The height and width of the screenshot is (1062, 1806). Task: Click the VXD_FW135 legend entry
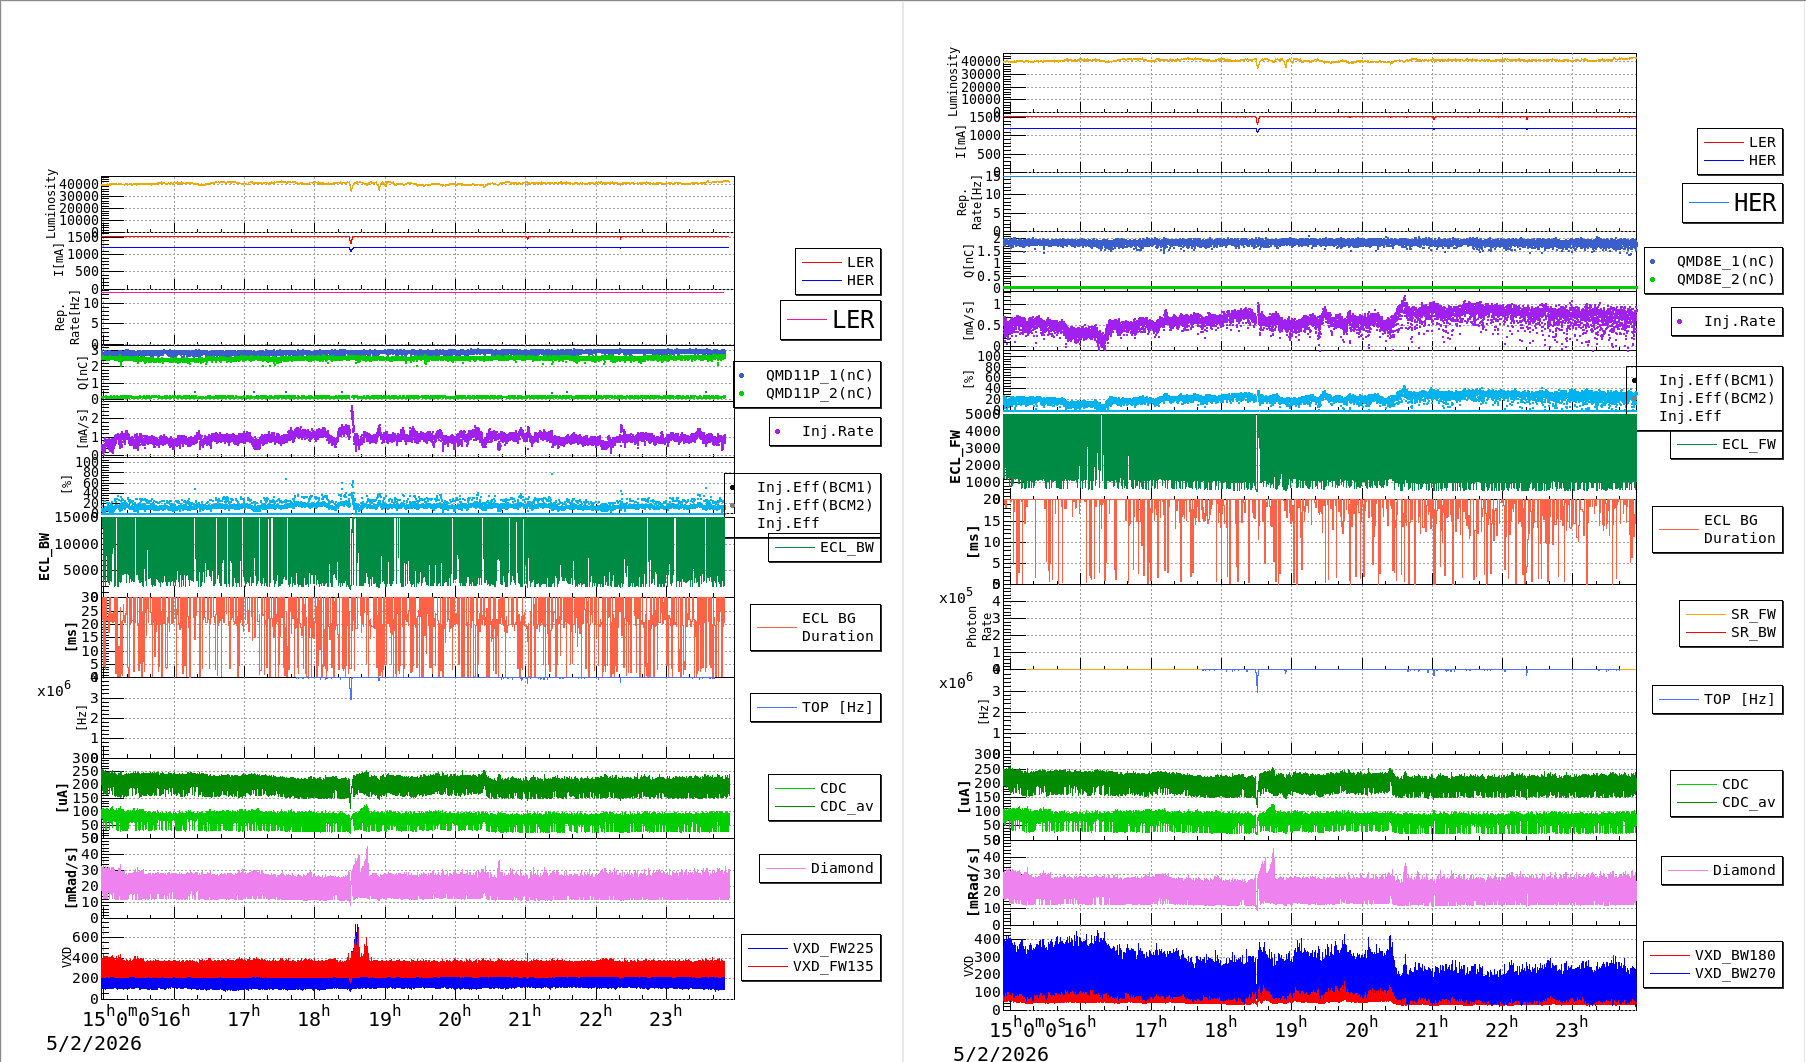pyautogui.click(x=811, y=966)
